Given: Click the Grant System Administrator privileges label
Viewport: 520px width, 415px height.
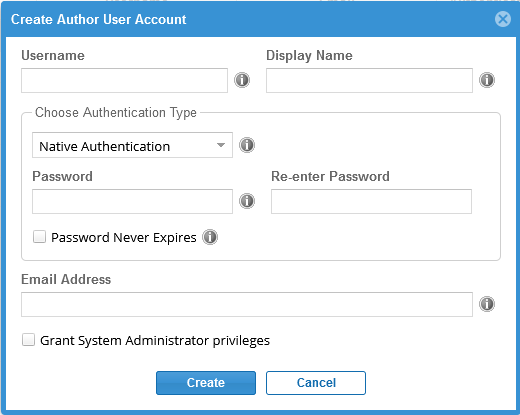Looking at the screenshot, I should point(155,341).
